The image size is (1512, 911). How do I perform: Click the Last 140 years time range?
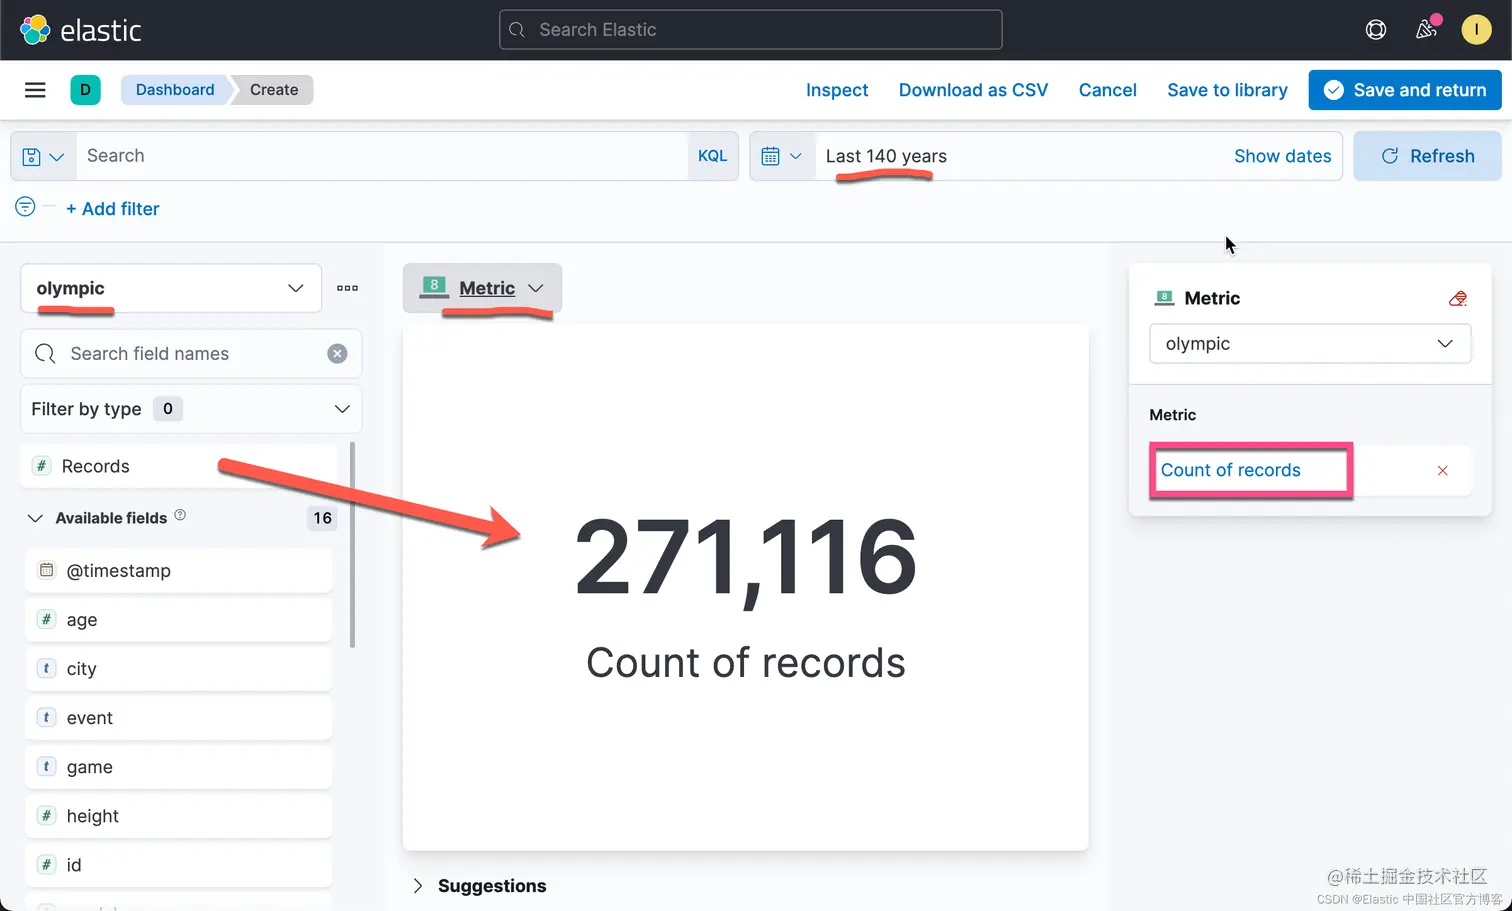pyautogui.click(x=886, y=156)
